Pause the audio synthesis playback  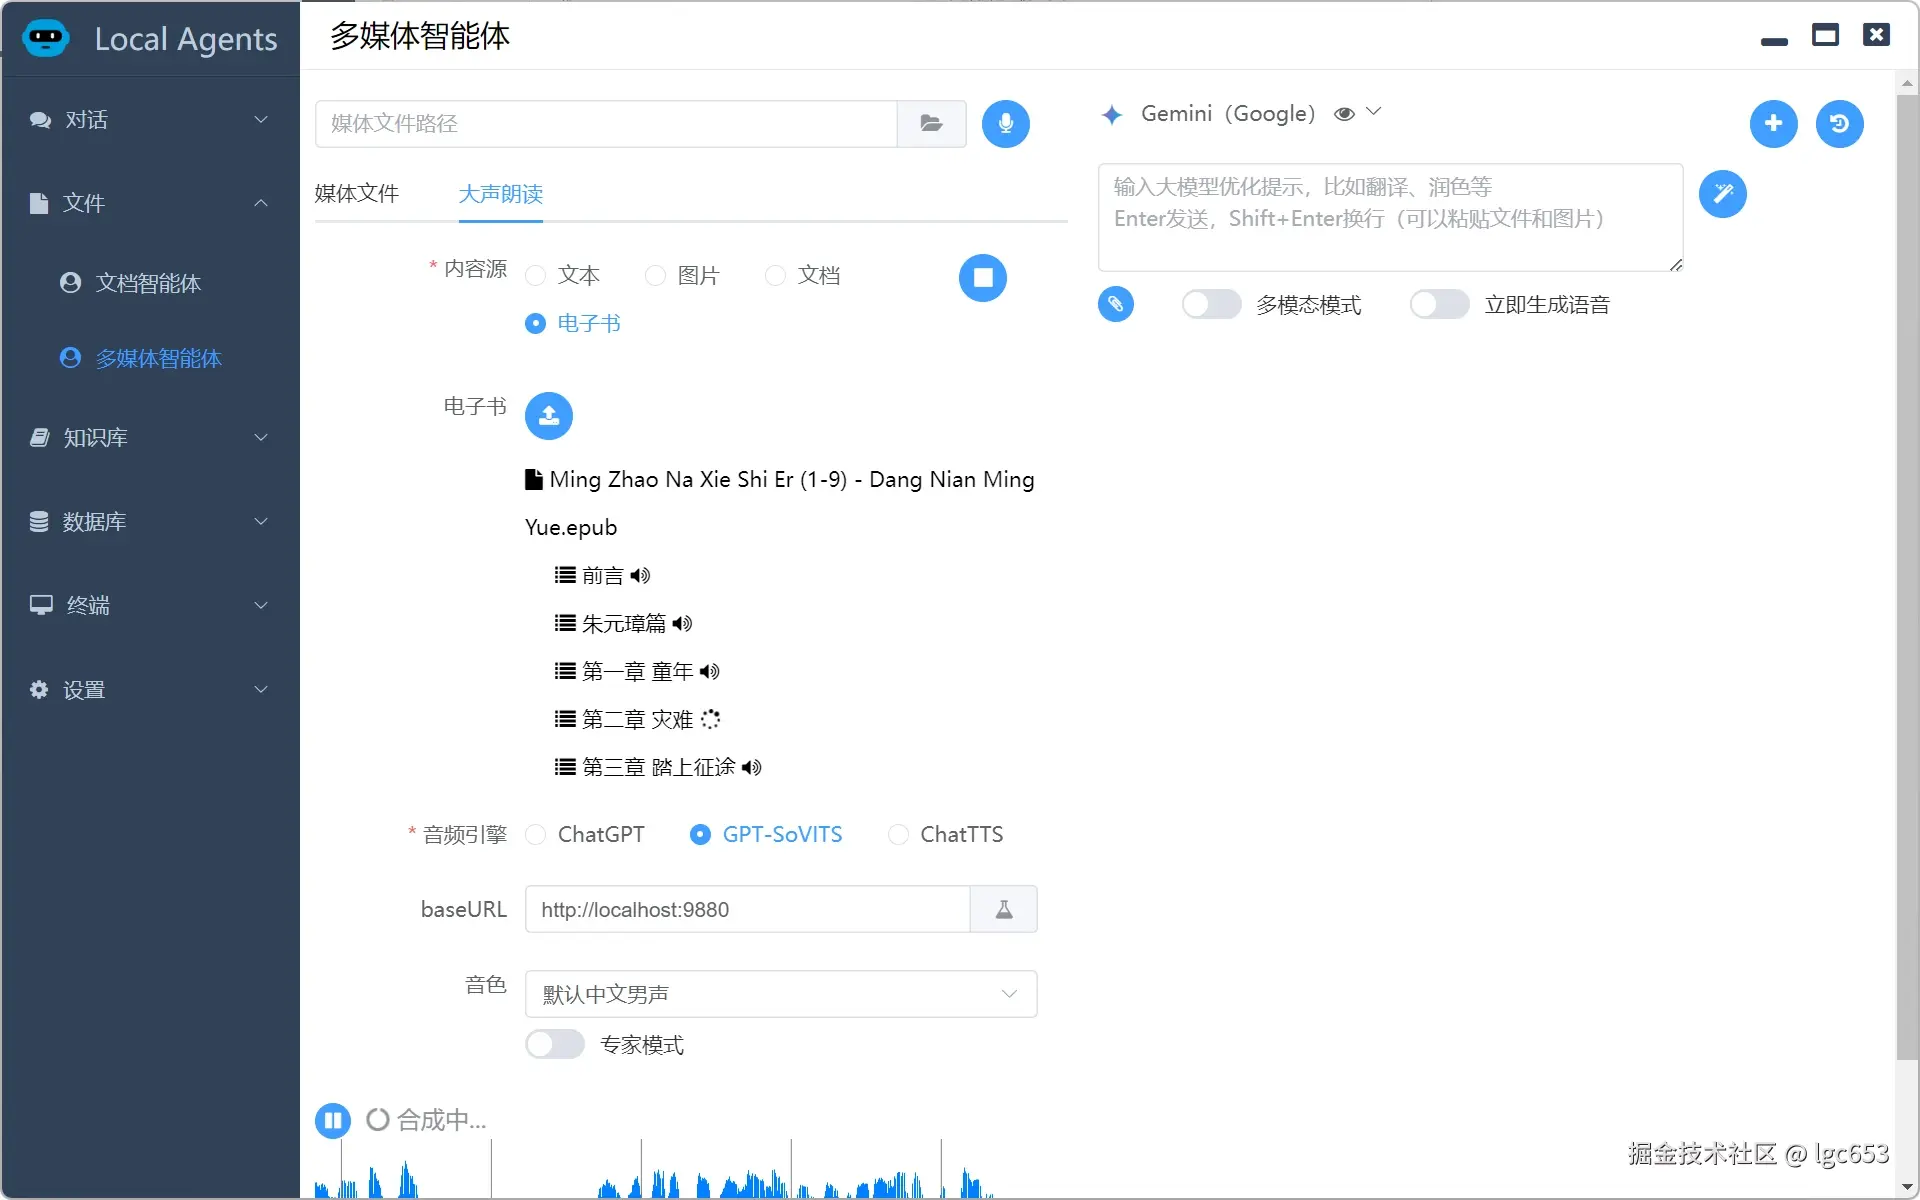[x=333, y=1120]
